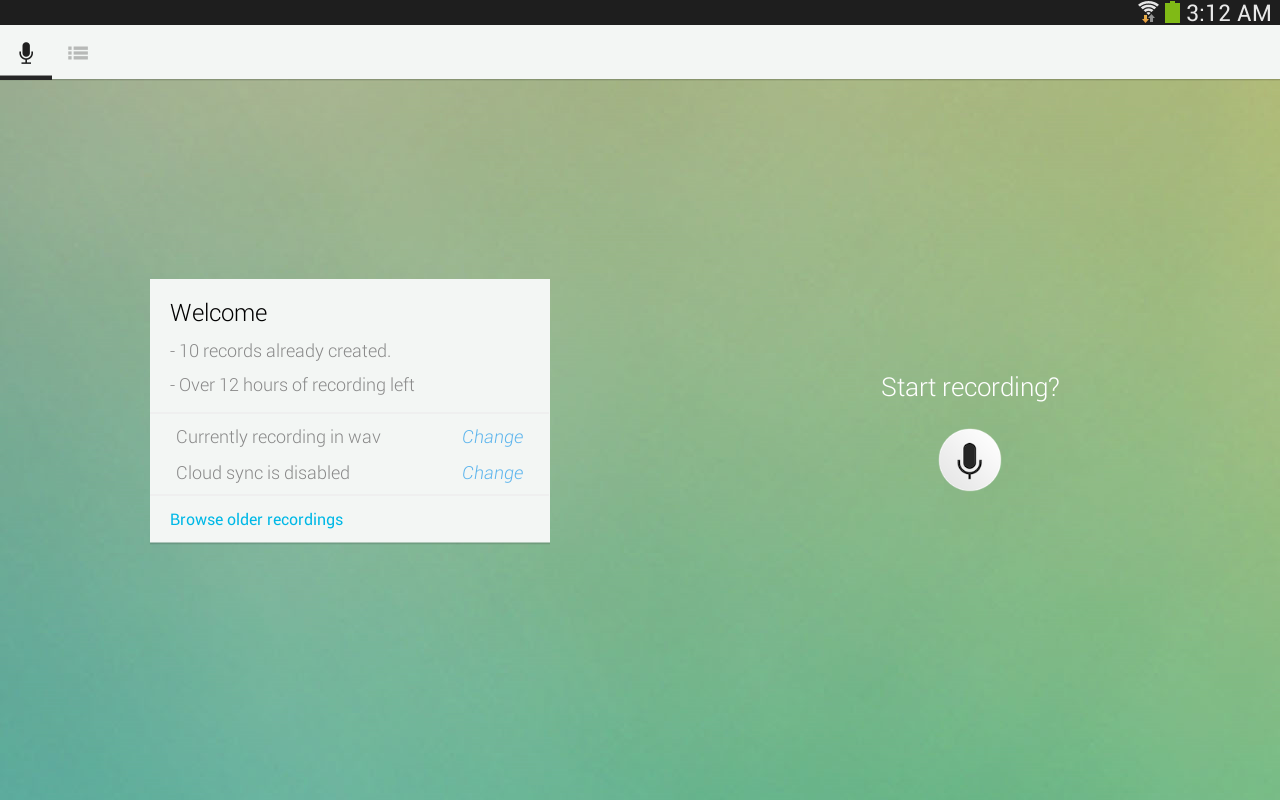Screen dimensions: 1280x800
Task: Tap the Wi-Fi signal status icon
Action: point(1148,12)
